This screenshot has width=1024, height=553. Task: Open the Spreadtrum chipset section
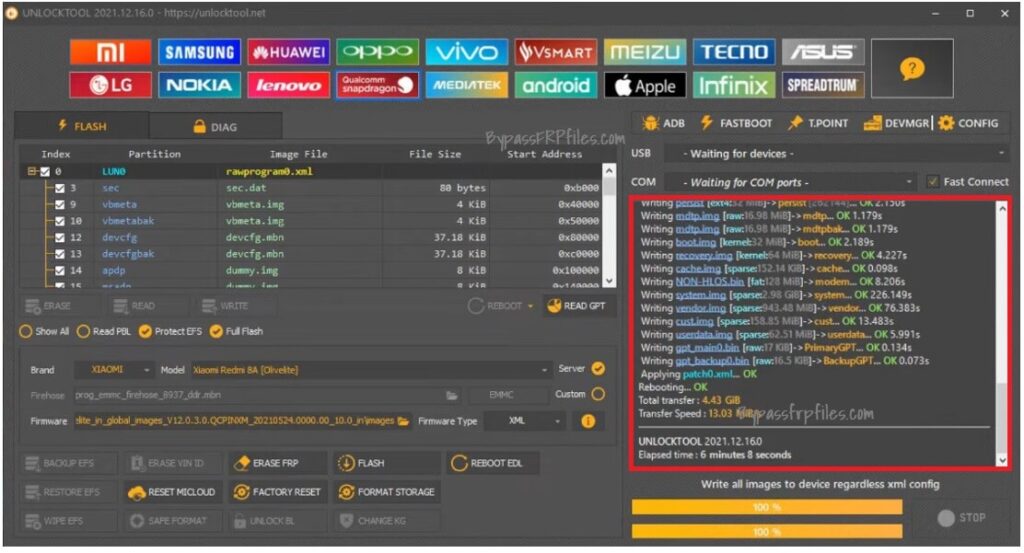click(823, 85)
